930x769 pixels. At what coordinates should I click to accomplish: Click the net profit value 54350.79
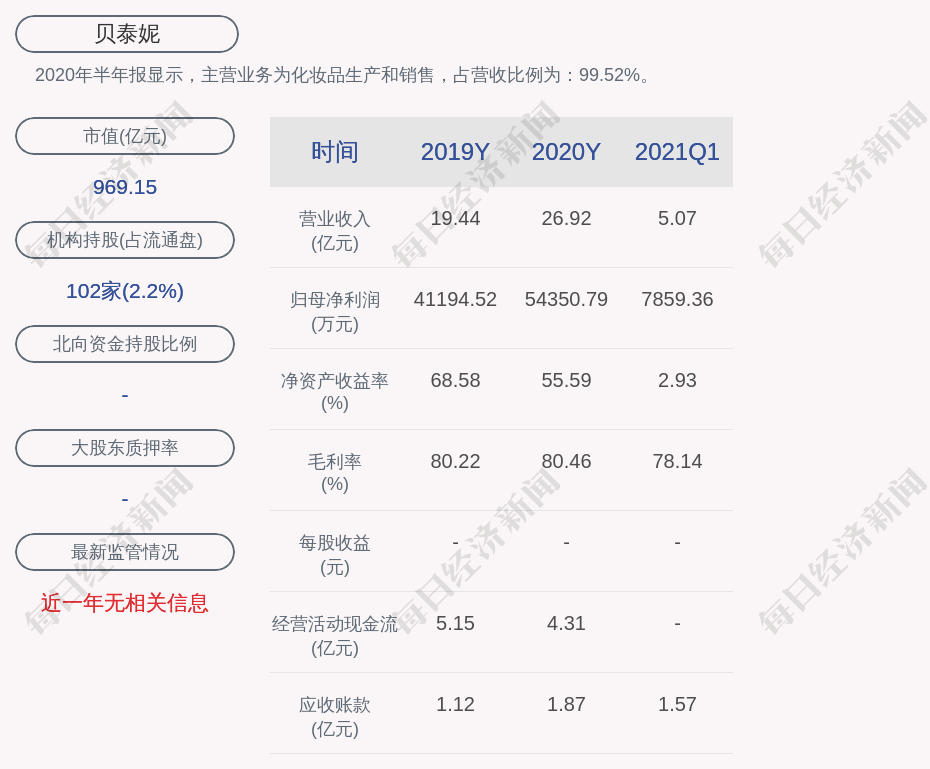(566, 299)
